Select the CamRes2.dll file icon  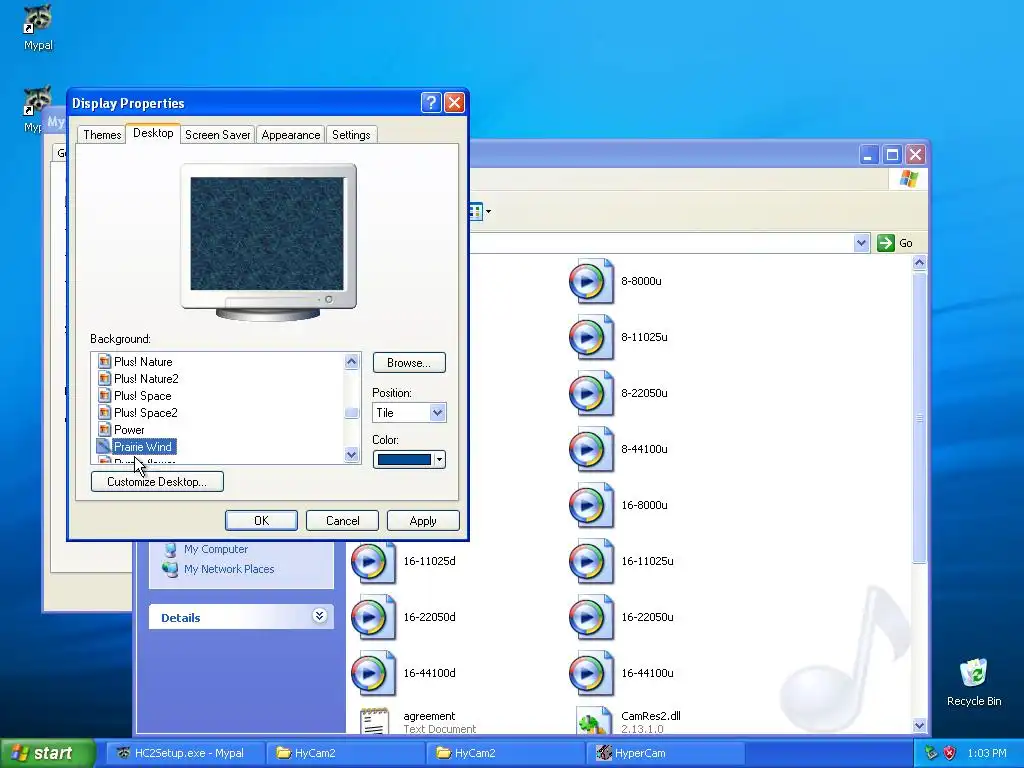tap(593, 721)
